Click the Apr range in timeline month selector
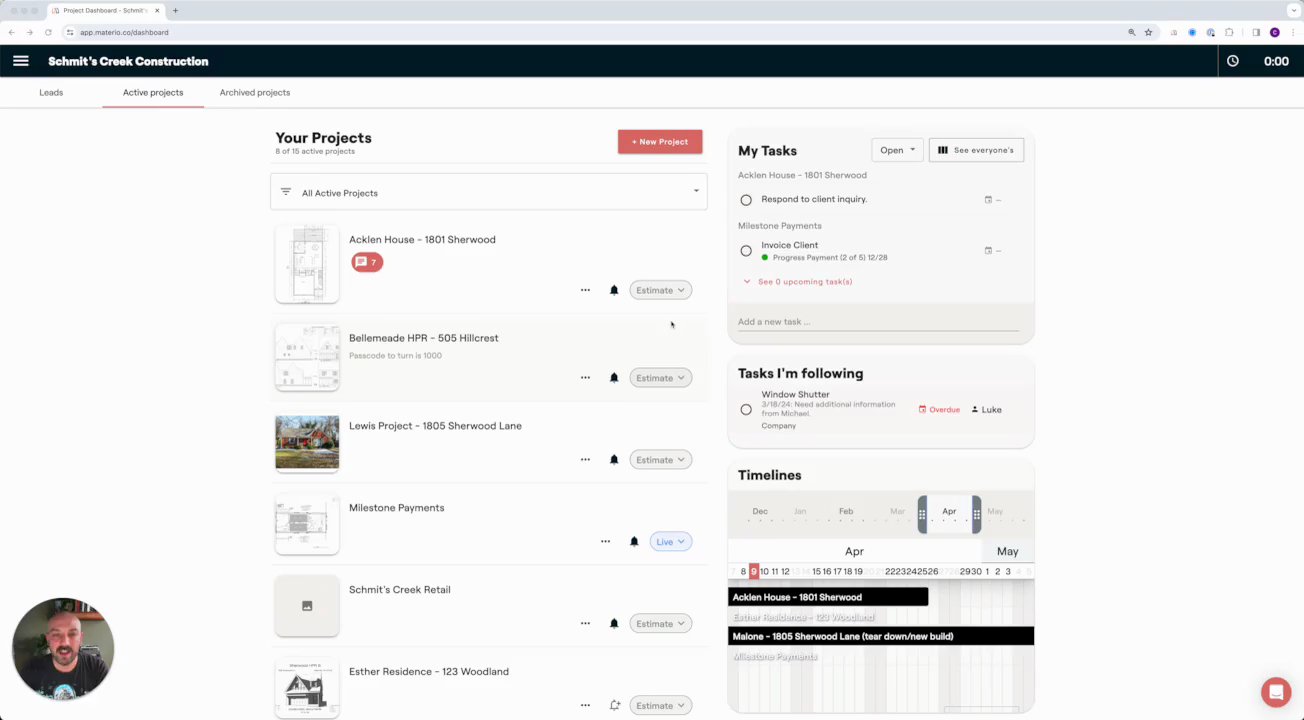Screen dimensions: 1304x720 (x=949, y=512)
